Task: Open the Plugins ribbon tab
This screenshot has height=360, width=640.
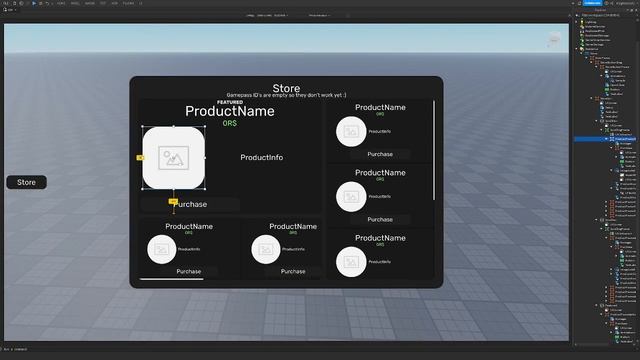Action: point(128,3)
